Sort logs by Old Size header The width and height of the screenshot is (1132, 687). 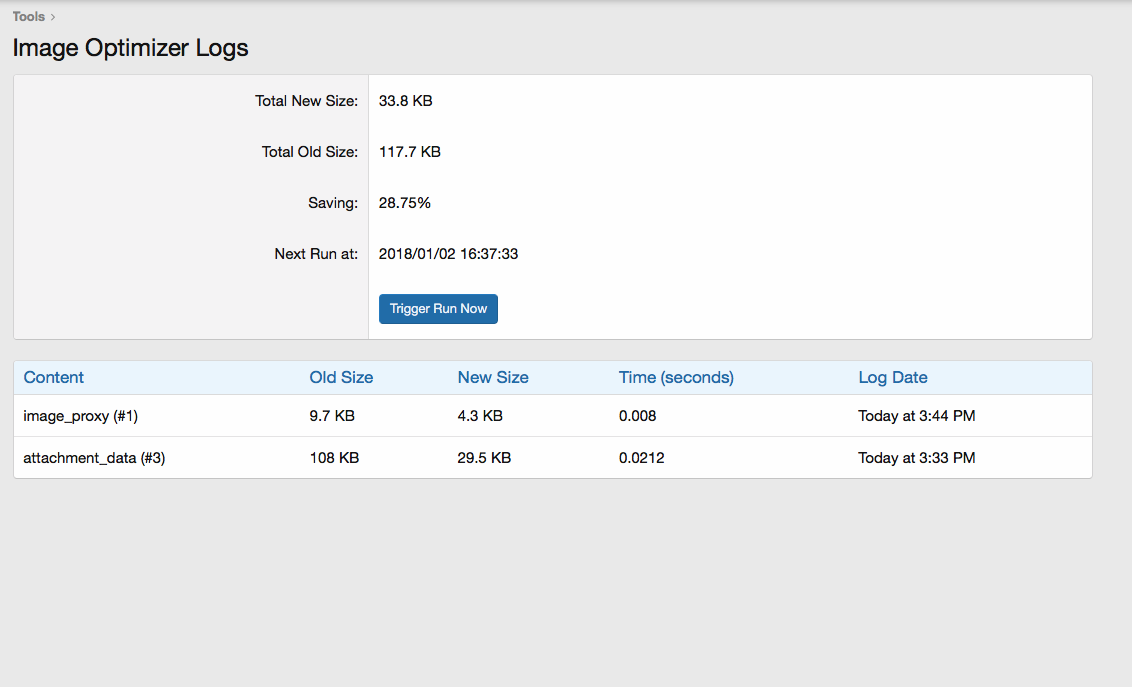point(341,377)
